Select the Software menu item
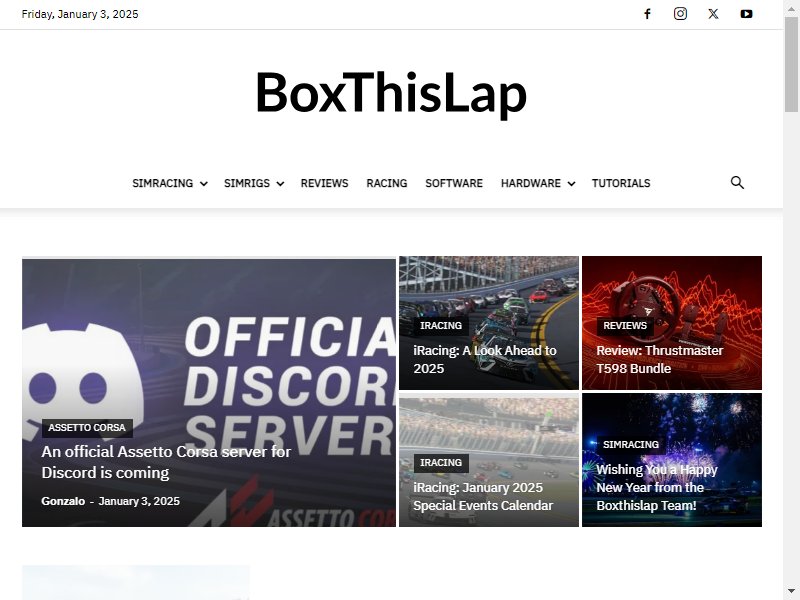This screenshot has width=800, height=600. coord(454,183)
